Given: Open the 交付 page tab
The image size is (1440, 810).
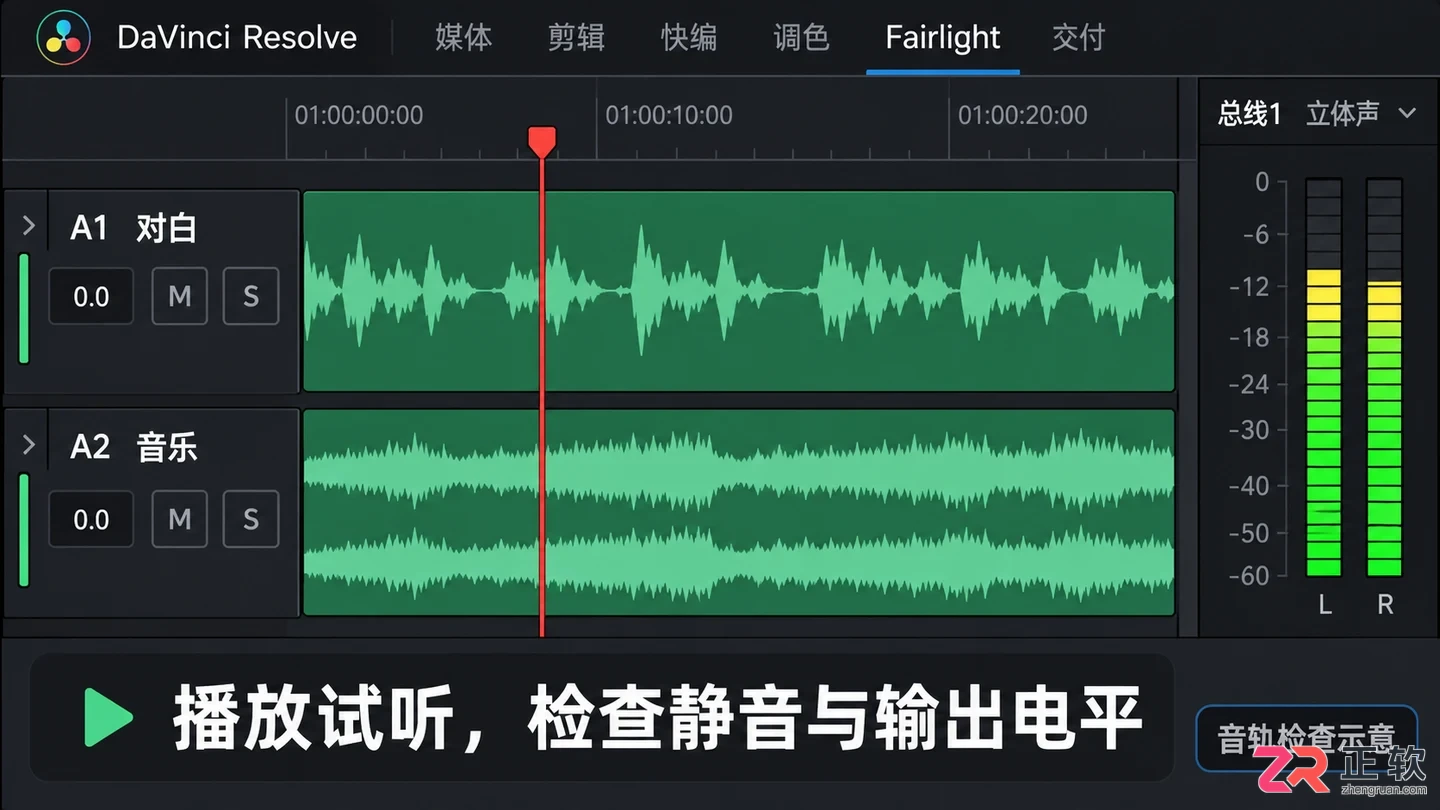Looking at the screenshot, I should point(1079,38).
